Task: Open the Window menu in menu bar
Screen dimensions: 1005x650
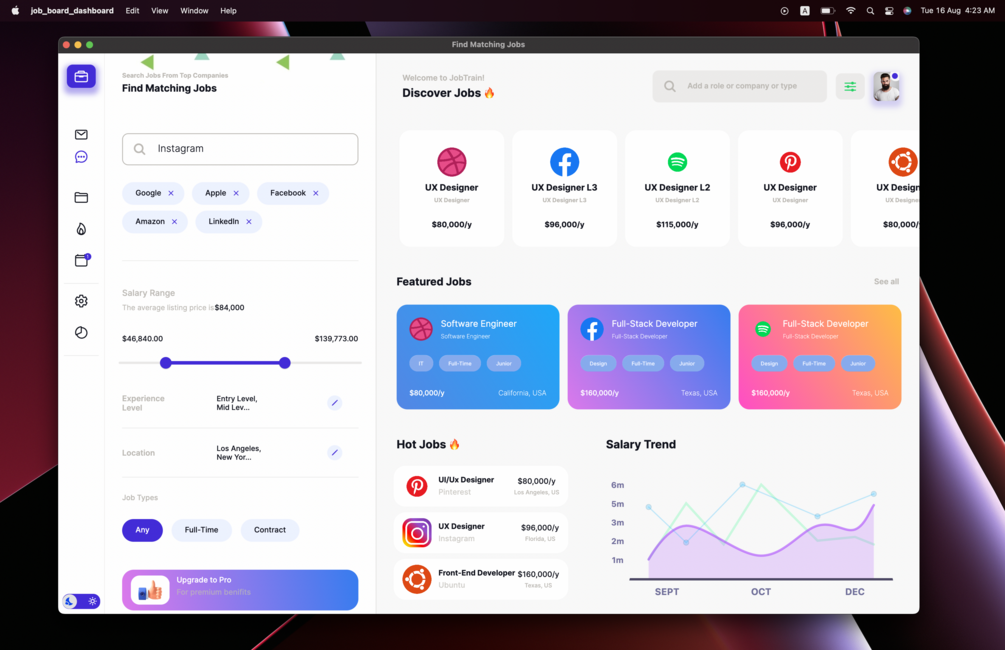Action: (194, 11)
